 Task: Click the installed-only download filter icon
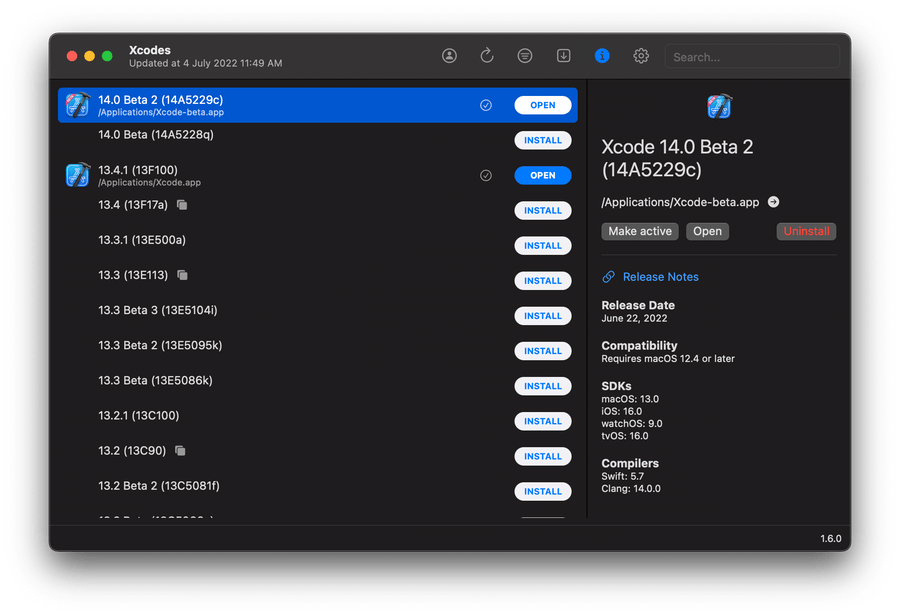pyautogui.click(x=564, y=56)
